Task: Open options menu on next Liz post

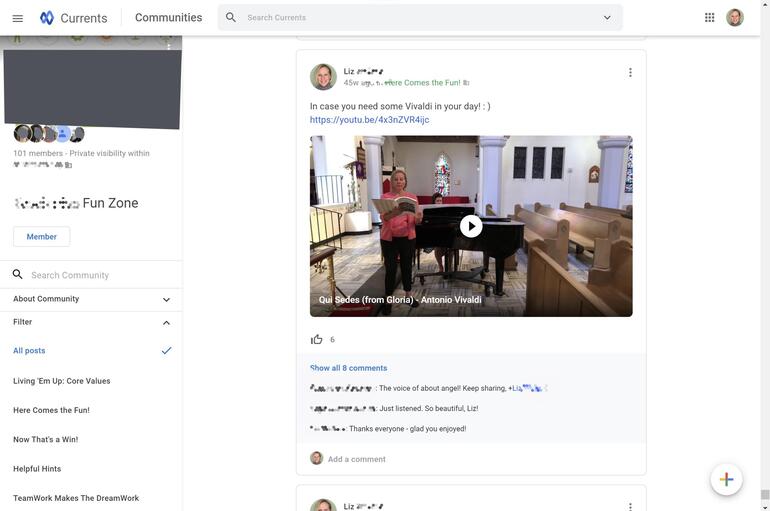Action: point(630,506)
